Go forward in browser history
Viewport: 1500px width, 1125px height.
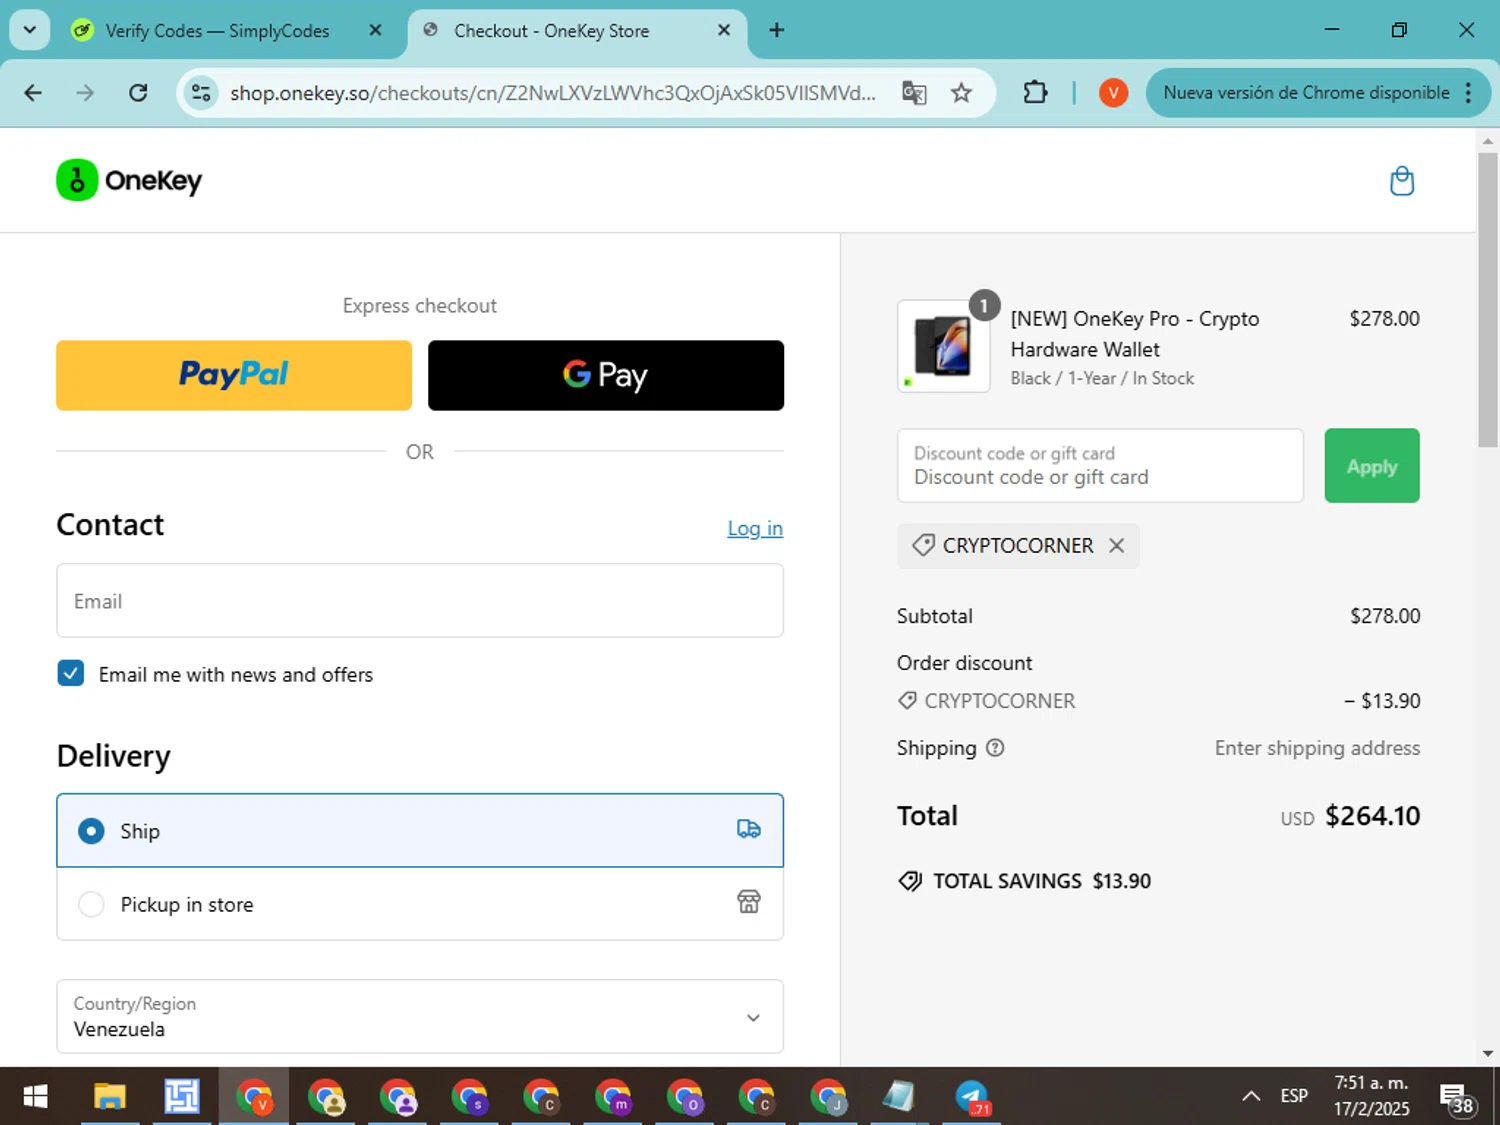85,93
